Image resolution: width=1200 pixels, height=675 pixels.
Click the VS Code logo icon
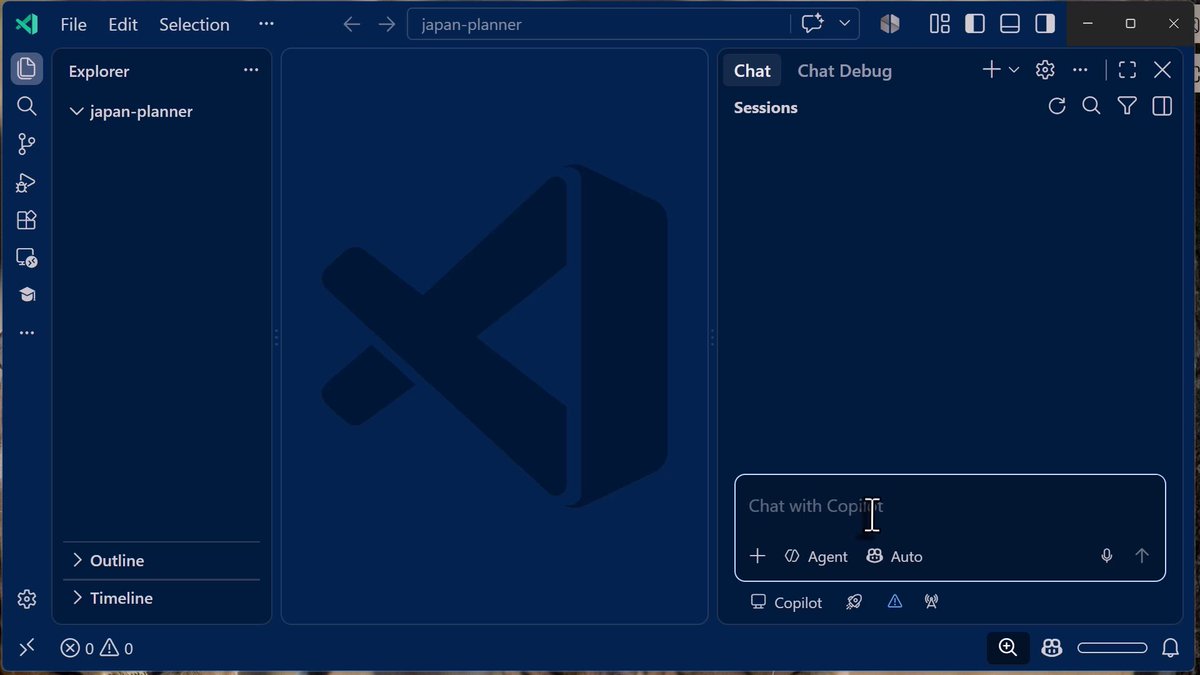point(27,24)
